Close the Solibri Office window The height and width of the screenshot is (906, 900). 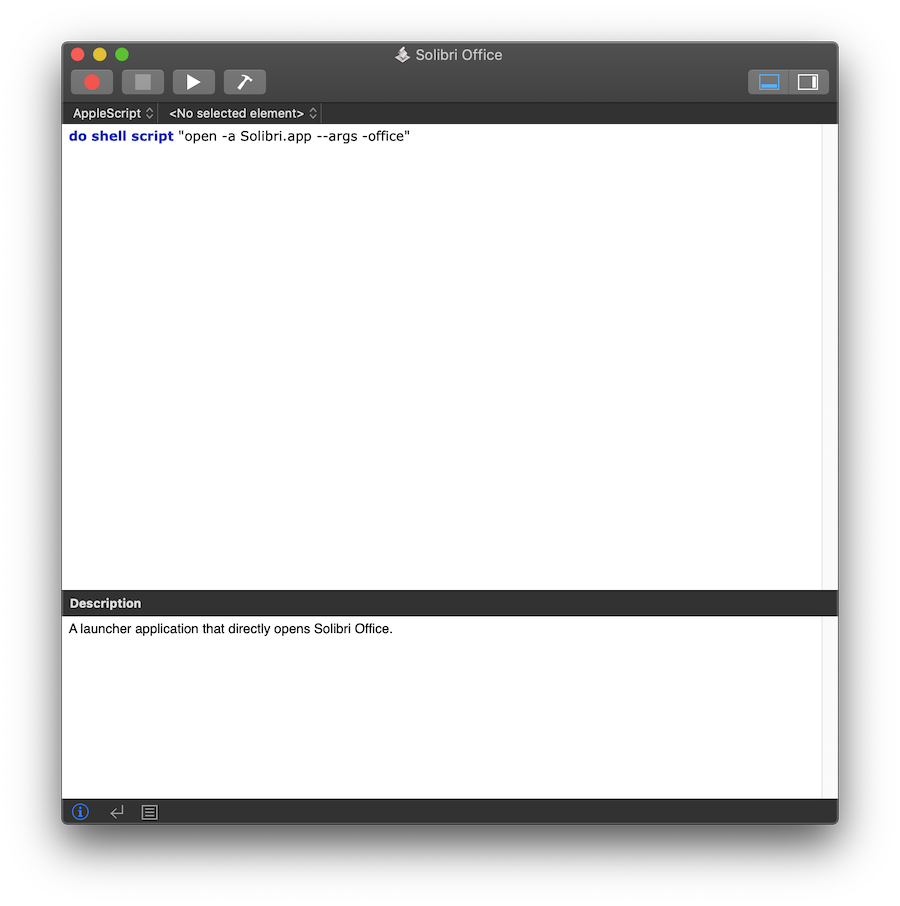(x=77, y=54)
